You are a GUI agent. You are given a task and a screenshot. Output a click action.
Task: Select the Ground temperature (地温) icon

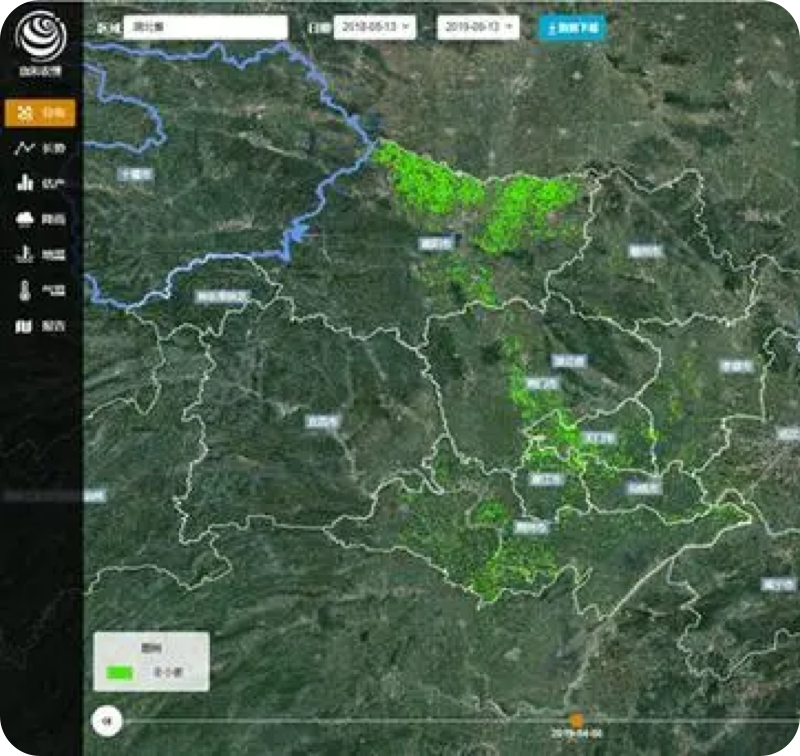tap(41, 255)
